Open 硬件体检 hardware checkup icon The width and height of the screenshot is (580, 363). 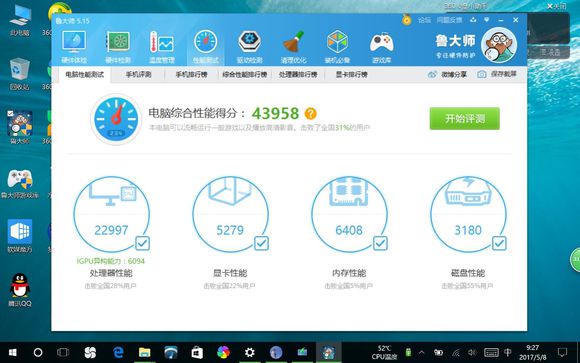[74, 46]
